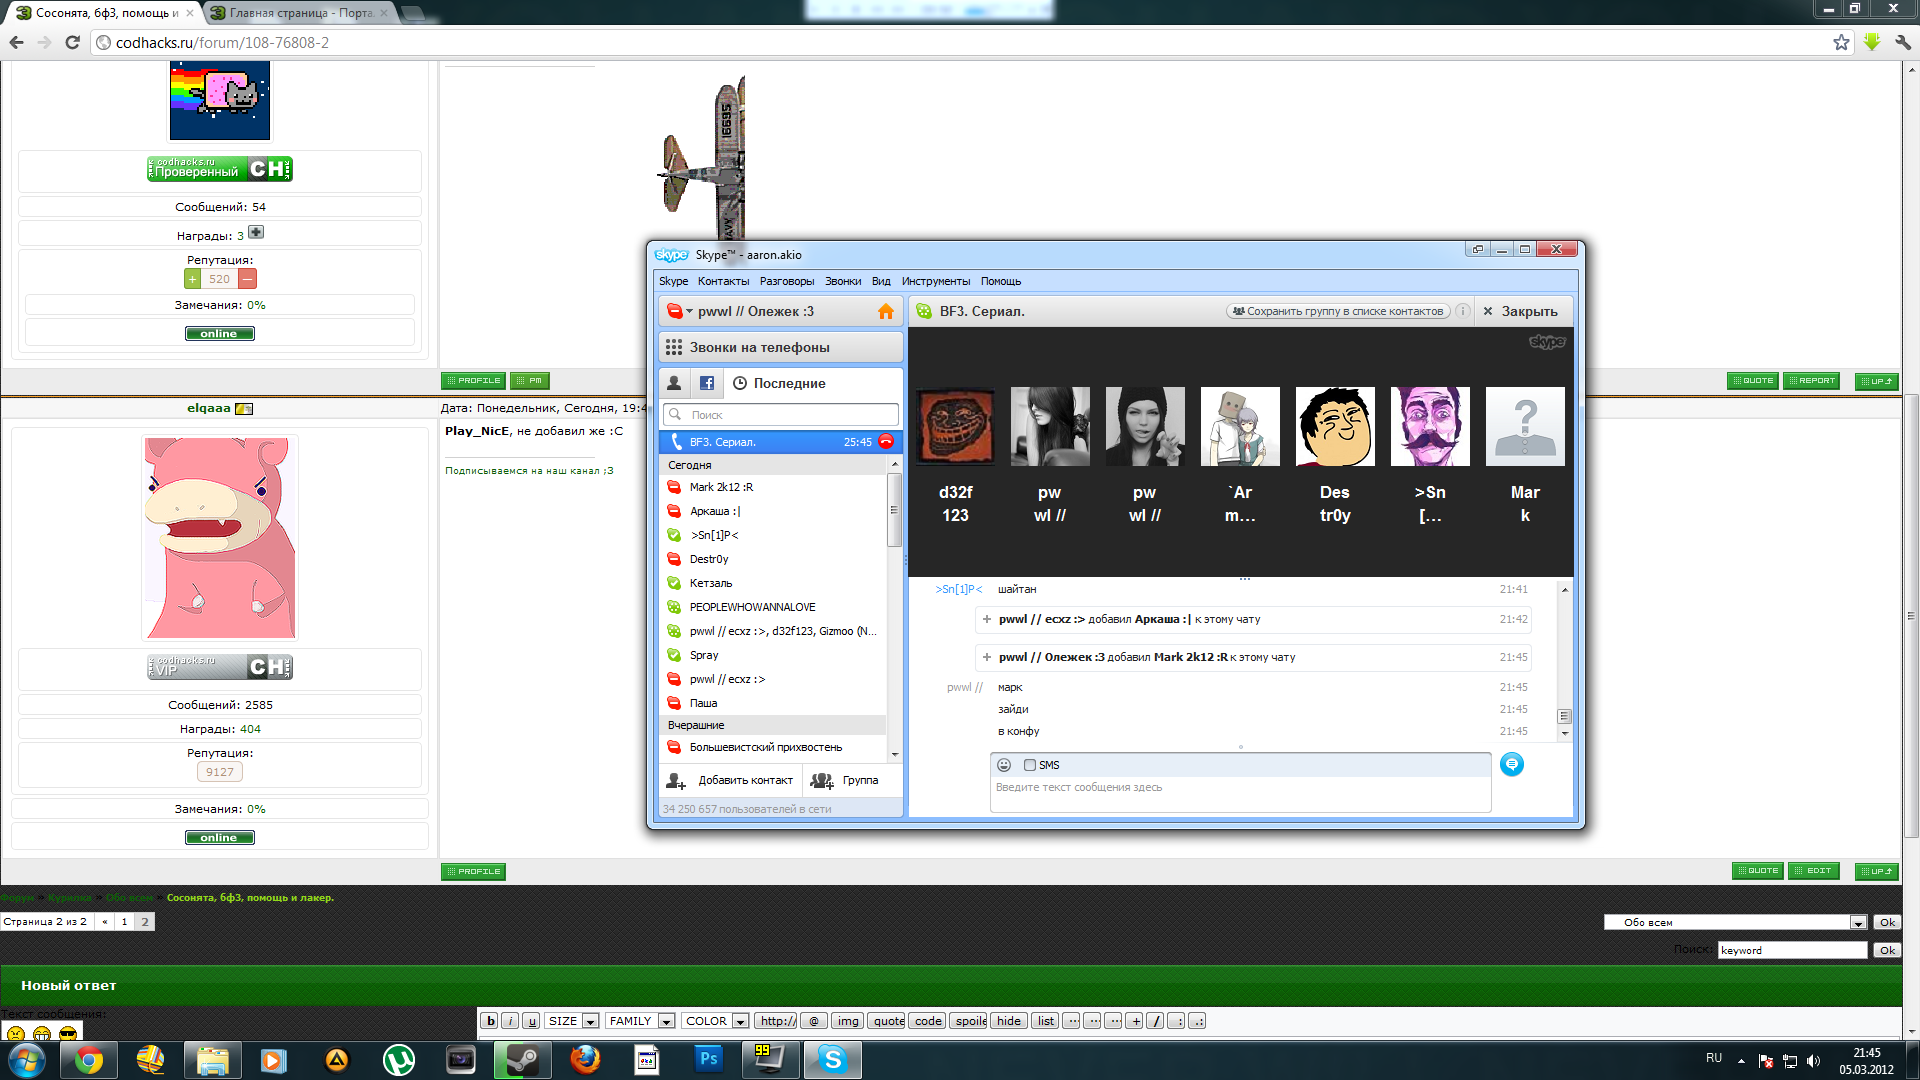Open uTorrent from the taskbar
The width and height of the screenshot is (1920, 1080).
tap(398, 1060)
